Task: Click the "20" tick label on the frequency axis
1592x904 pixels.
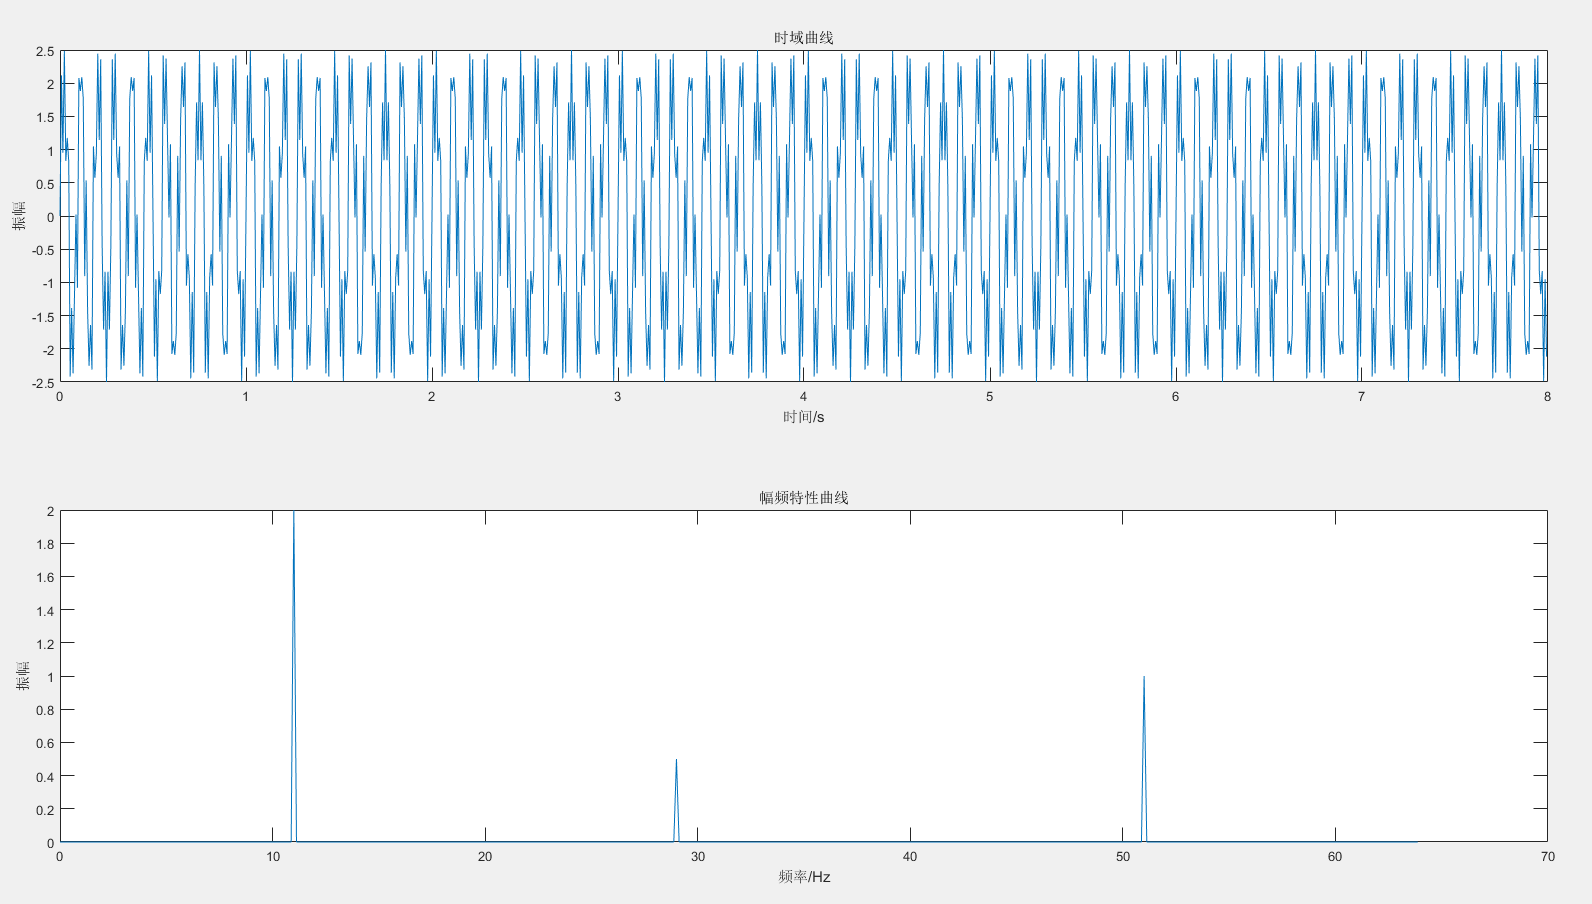Action: pos(485,857)
